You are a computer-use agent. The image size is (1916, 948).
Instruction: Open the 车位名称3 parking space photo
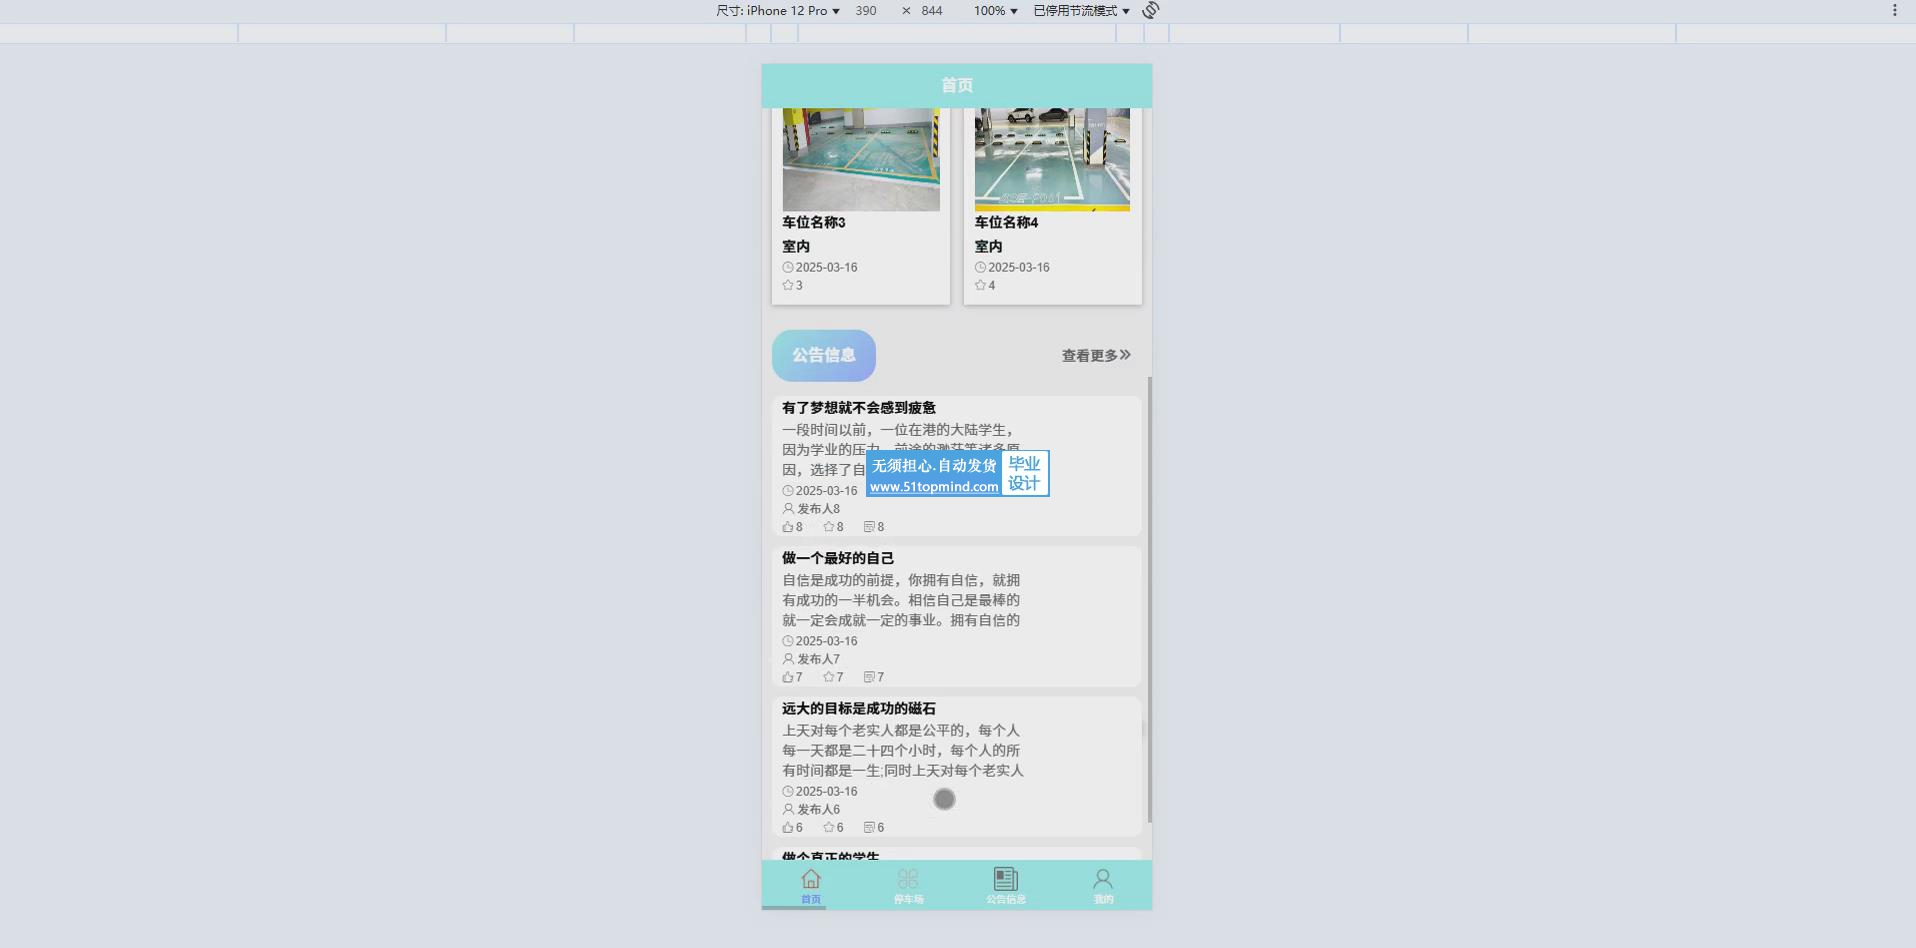(861, 160)
